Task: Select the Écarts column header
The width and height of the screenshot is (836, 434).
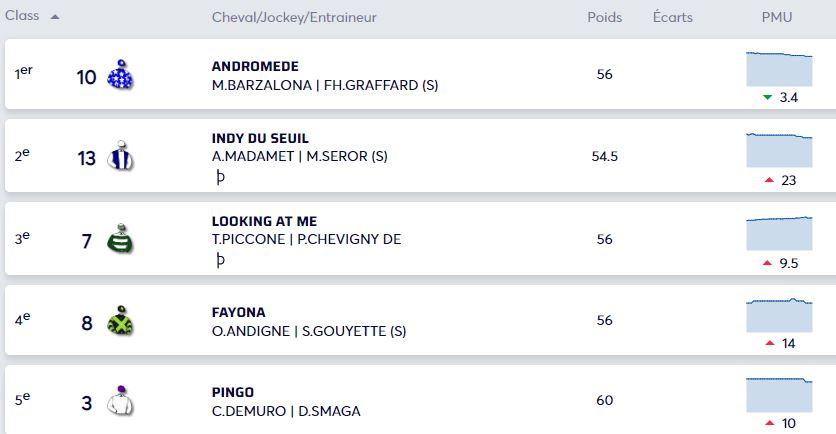Action: (x=672, y=17)
